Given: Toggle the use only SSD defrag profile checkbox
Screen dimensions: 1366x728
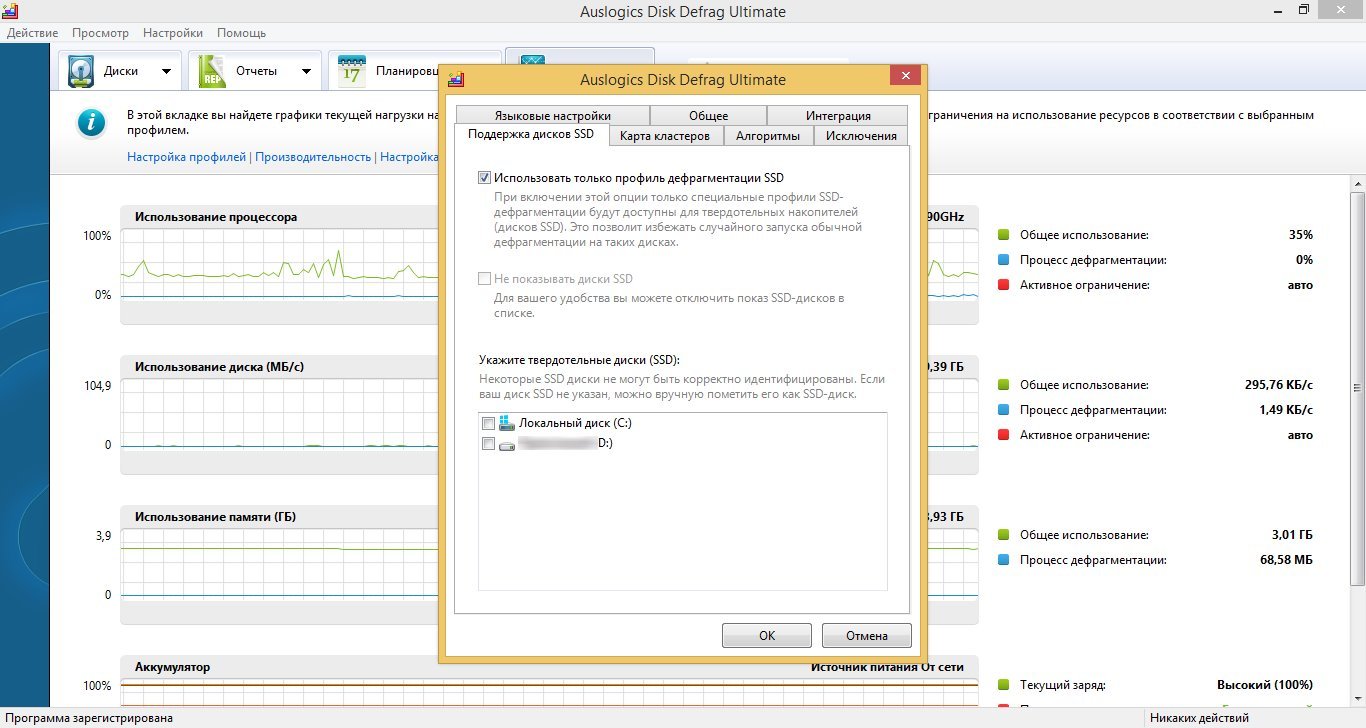Looking at the screenshot, I should (x=485, y=178).
